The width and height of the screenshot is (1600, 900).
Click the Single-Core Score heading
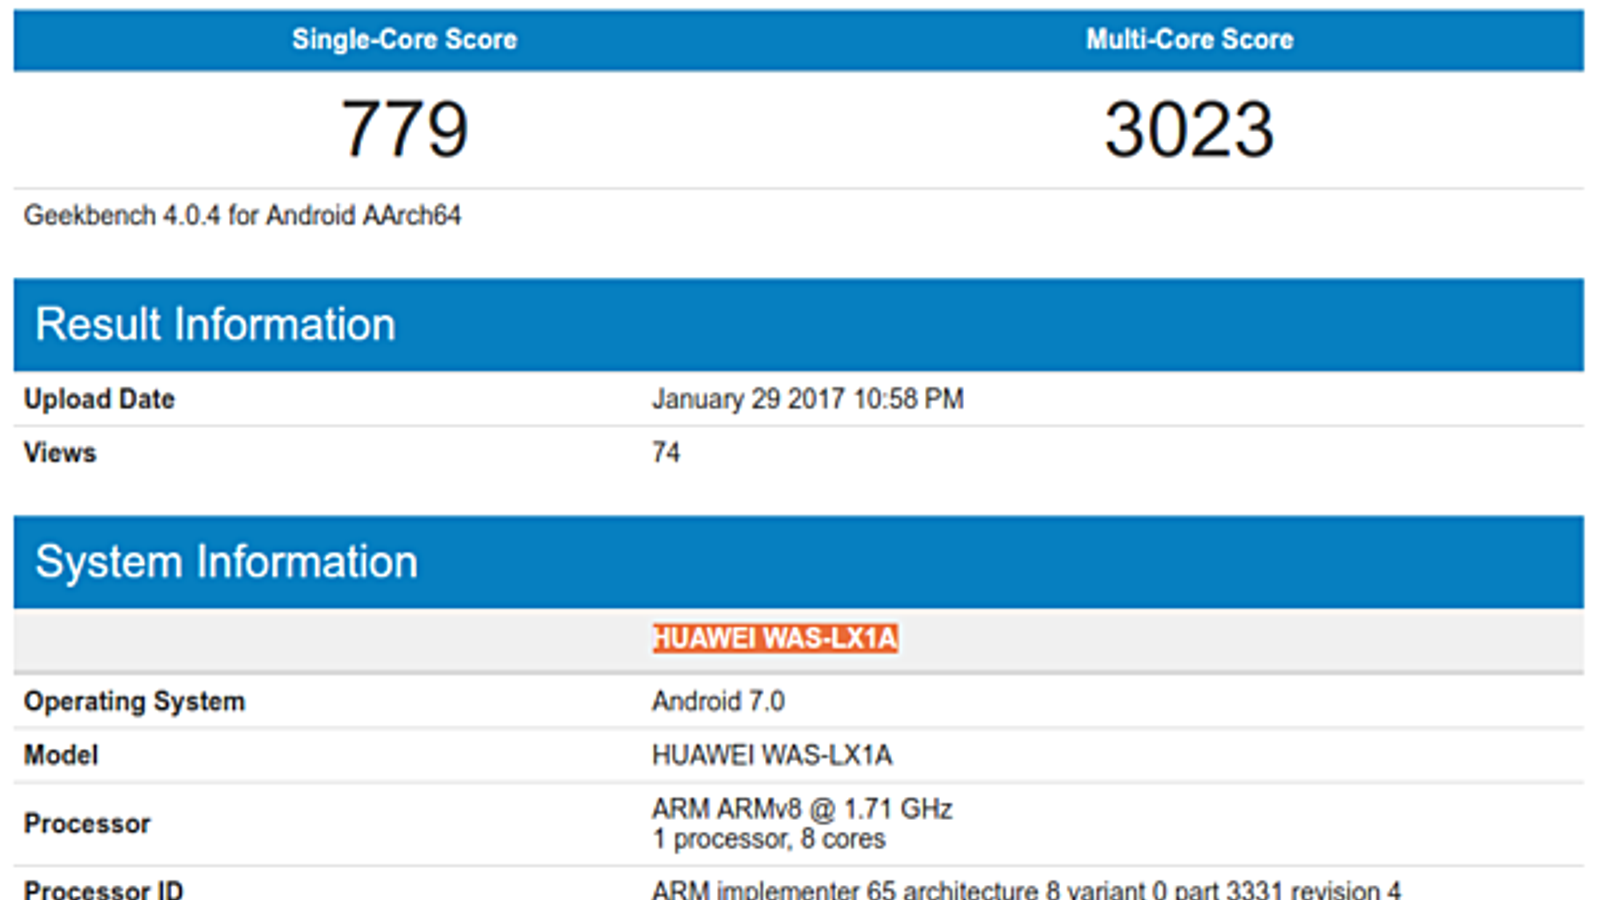pyautogui.click(x=404, y=39)
